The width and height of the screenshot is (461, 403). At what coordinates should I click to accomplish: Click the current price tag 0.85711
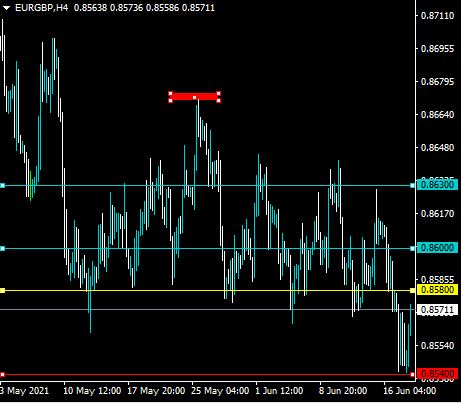(x=437, y=310)
